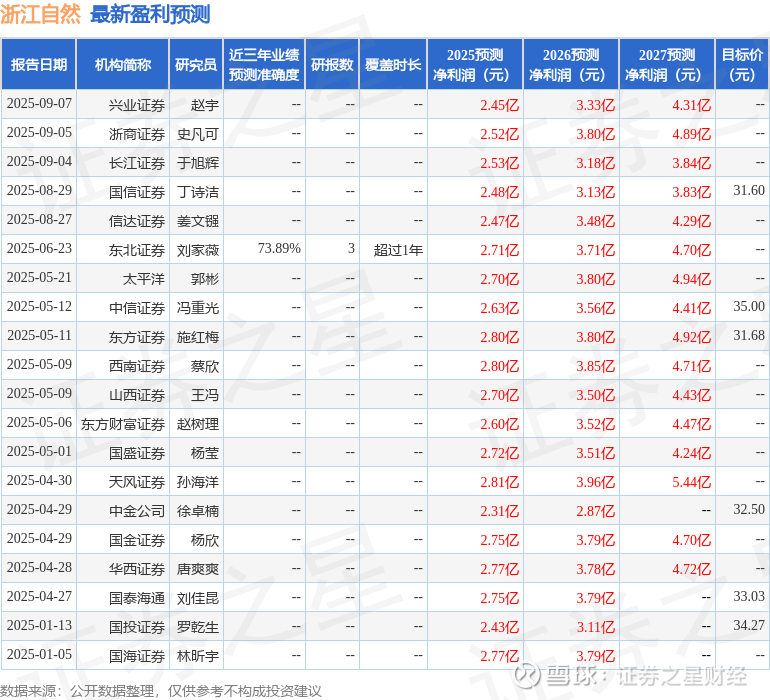The width and height of the screenshot is (770, 700).
Task: Click the date 2025-01-05
Action: [39, 654]
